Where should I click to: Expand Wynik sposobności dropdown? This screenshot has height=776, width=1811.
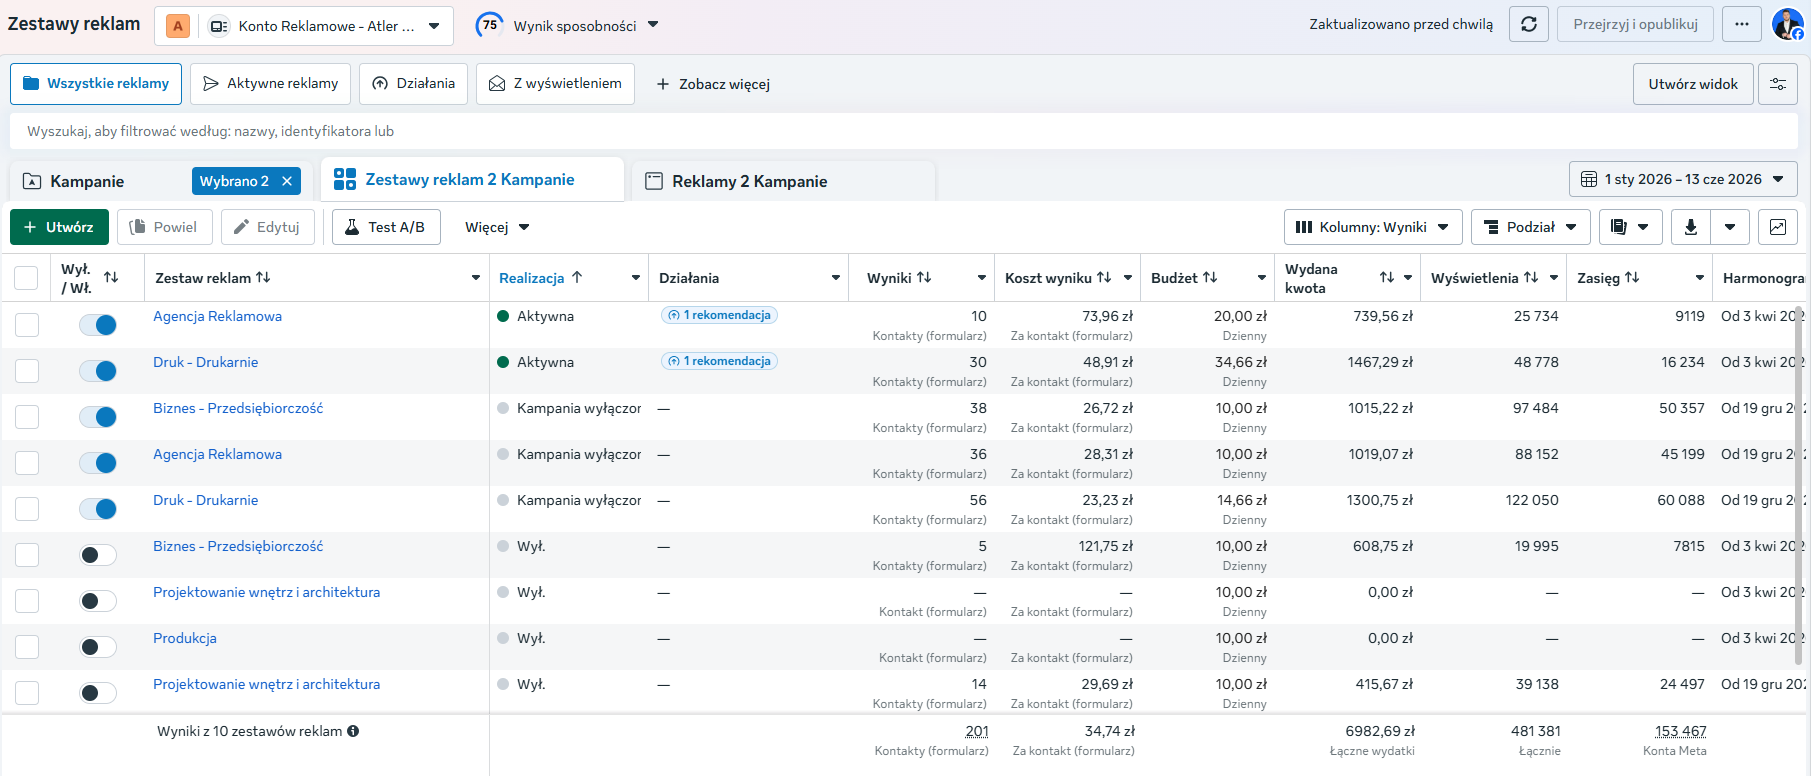pyautogui.click(x=653, y=25)
